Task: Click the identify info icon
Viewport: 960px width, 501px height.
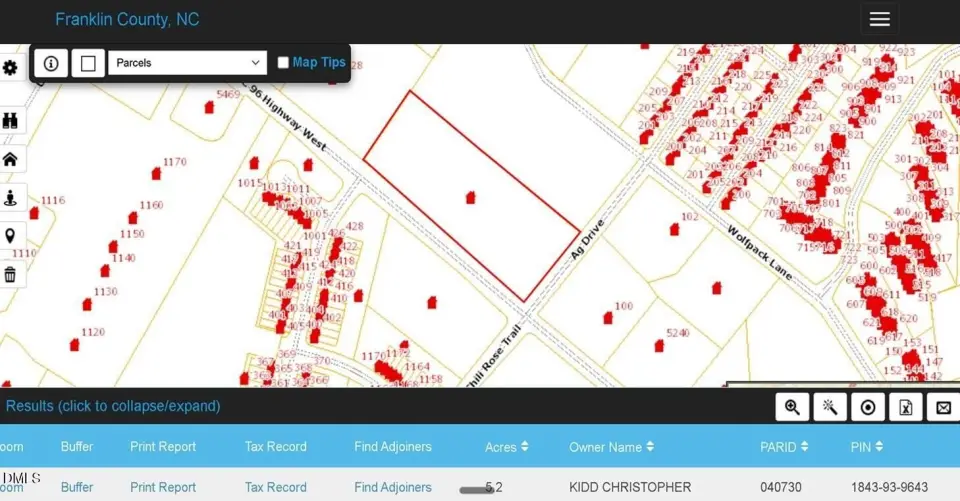Action: tap(51, 63)
